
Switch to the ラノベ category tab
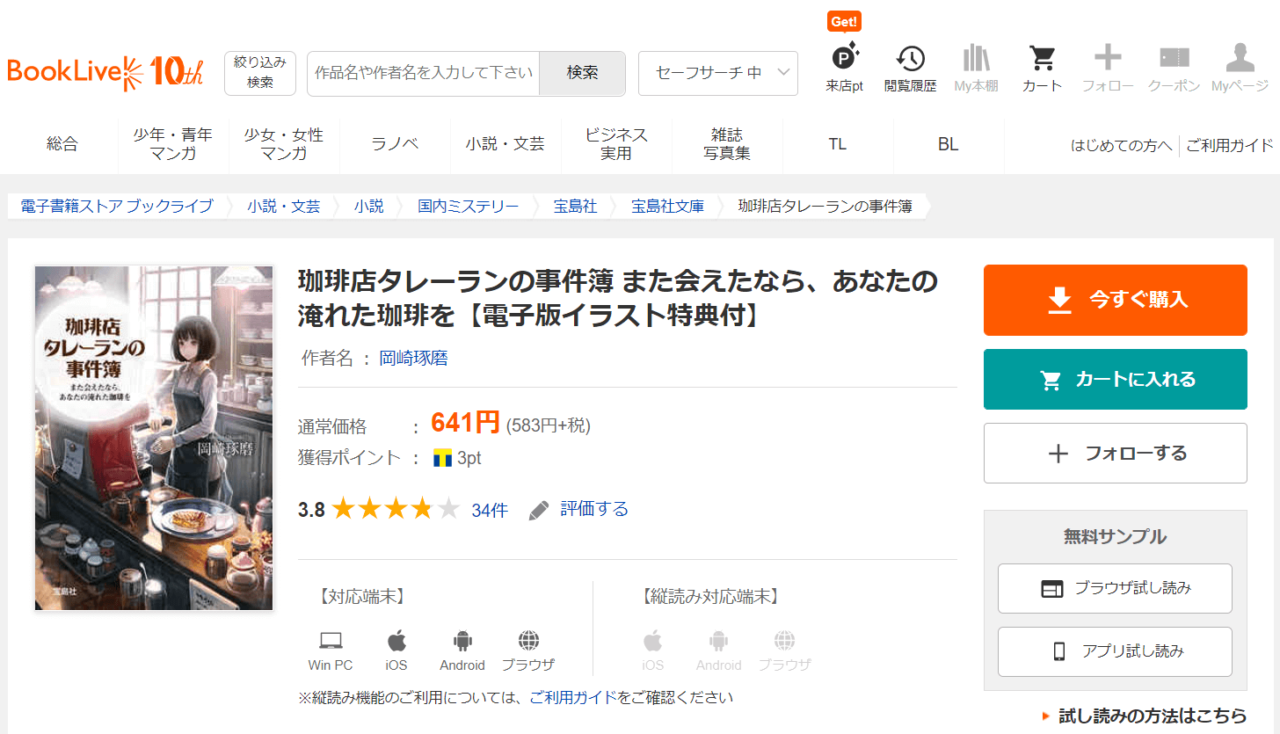coord(395,144)
